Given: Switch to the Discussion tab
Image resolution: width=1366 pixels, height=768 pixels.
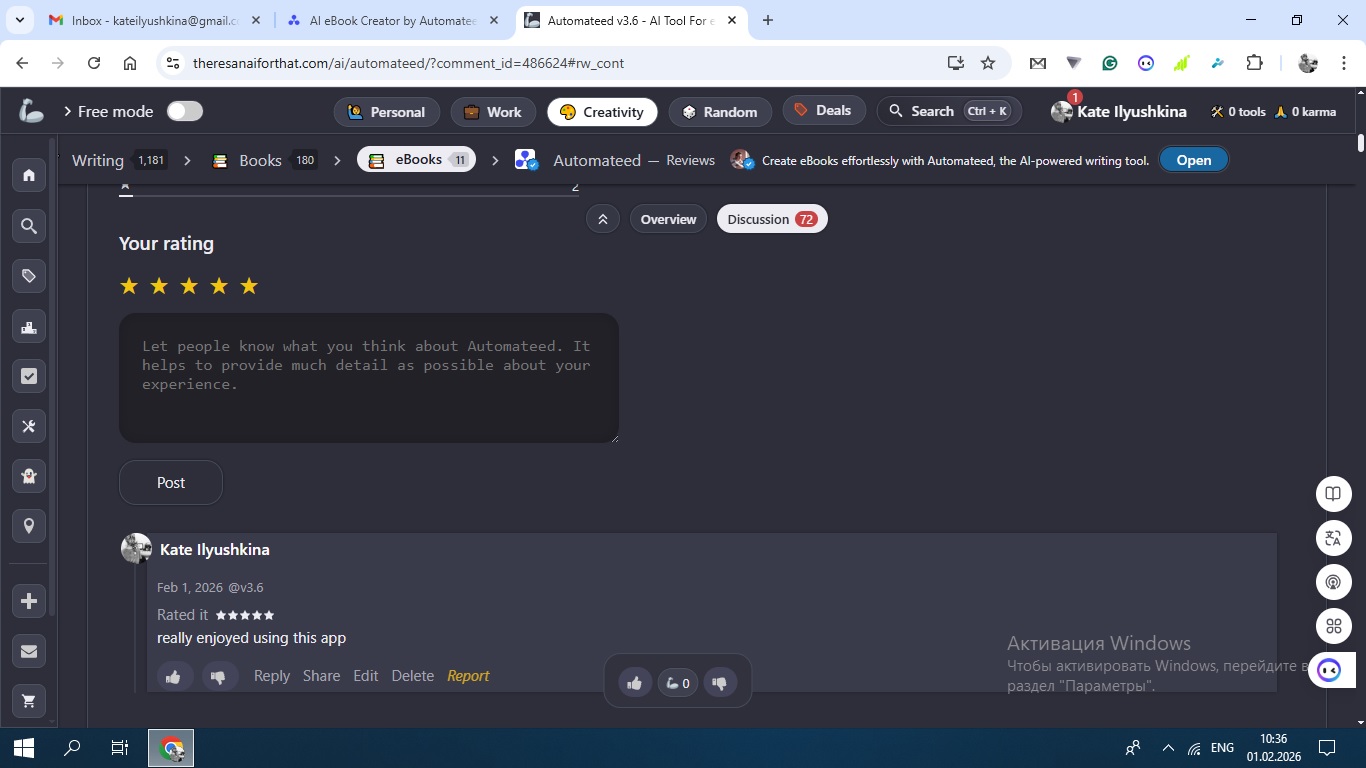Looking at the screenshot, I should (772, 219).
